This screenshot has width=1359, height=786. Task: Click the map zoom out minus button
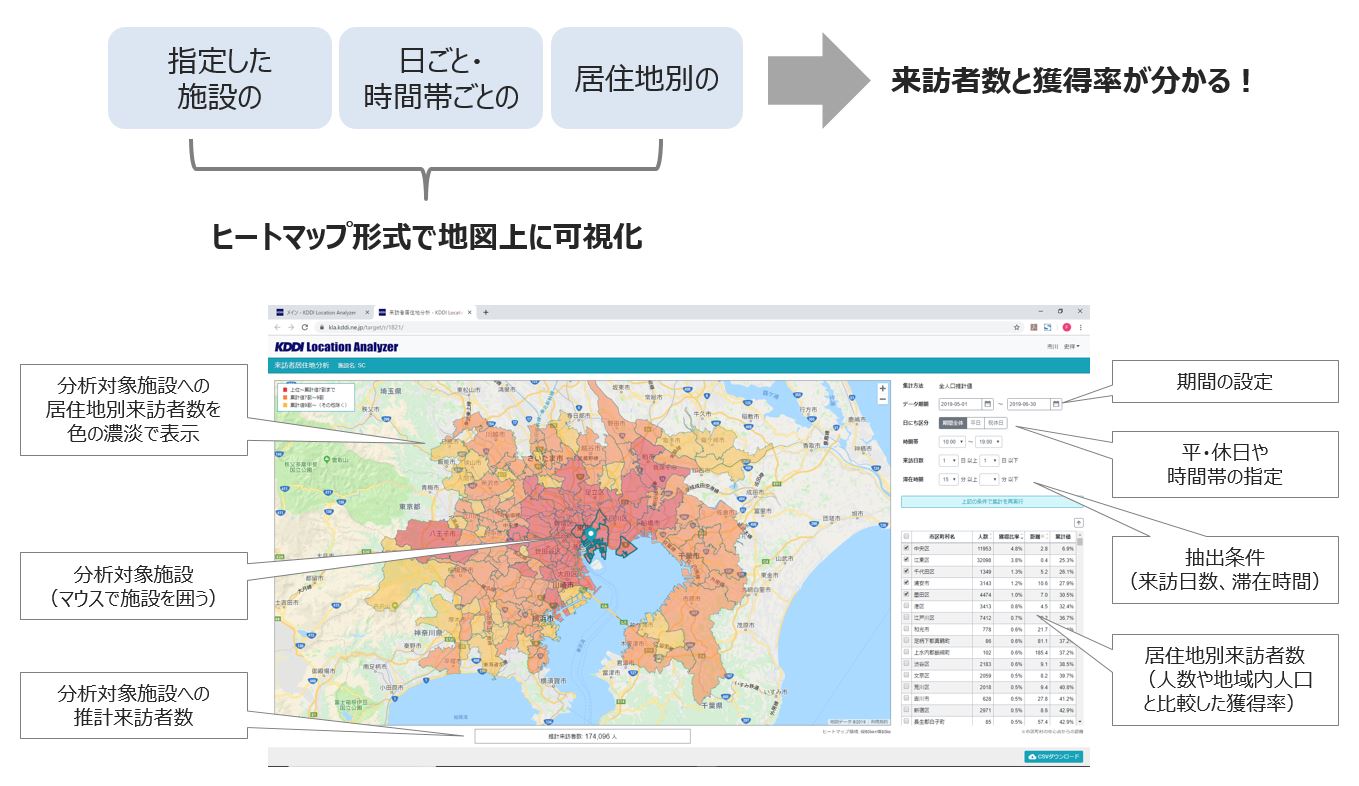pos(882,399)
